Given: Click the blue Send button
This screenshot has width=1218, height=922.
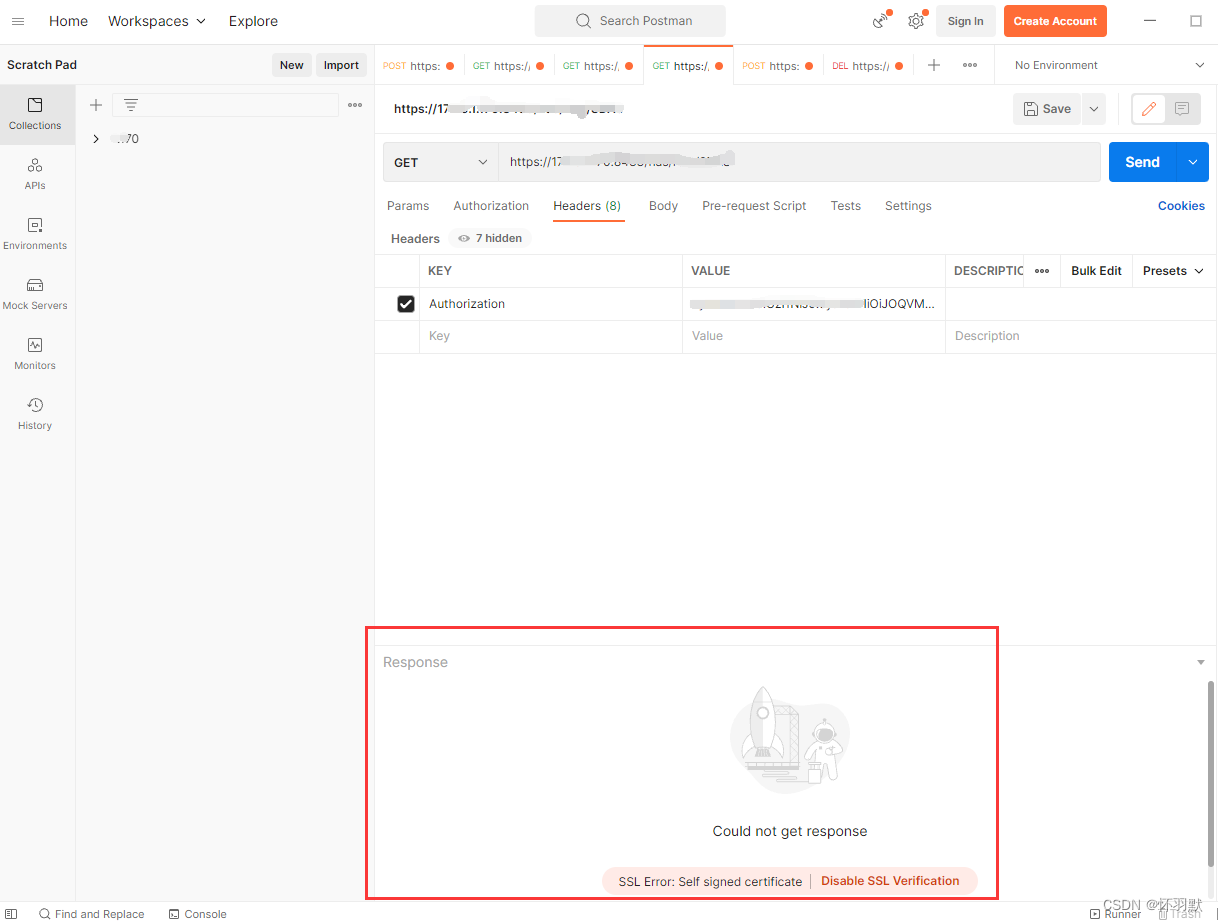Looking at the screenshot, I should (x=1143, y=162).
